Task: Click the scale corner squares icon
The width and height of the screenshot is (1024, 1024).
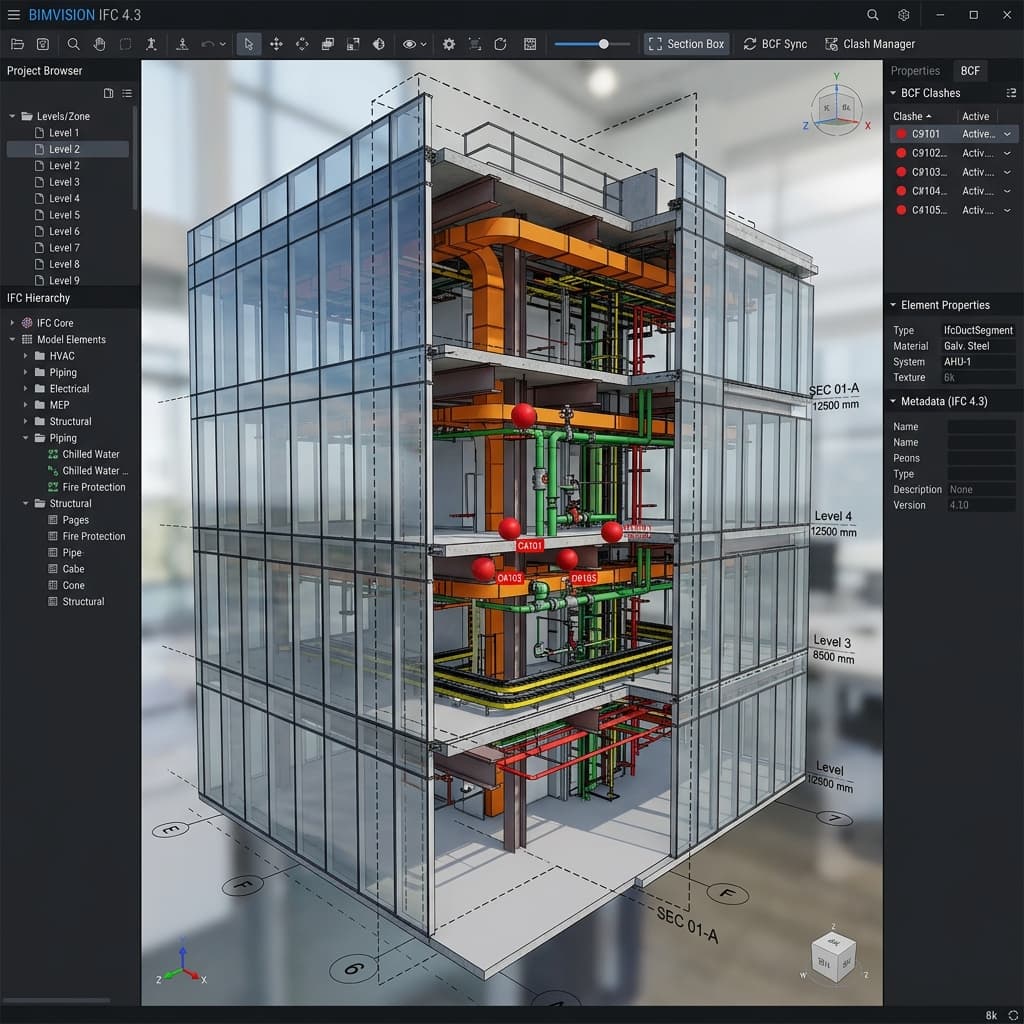Action: (353, 44)
